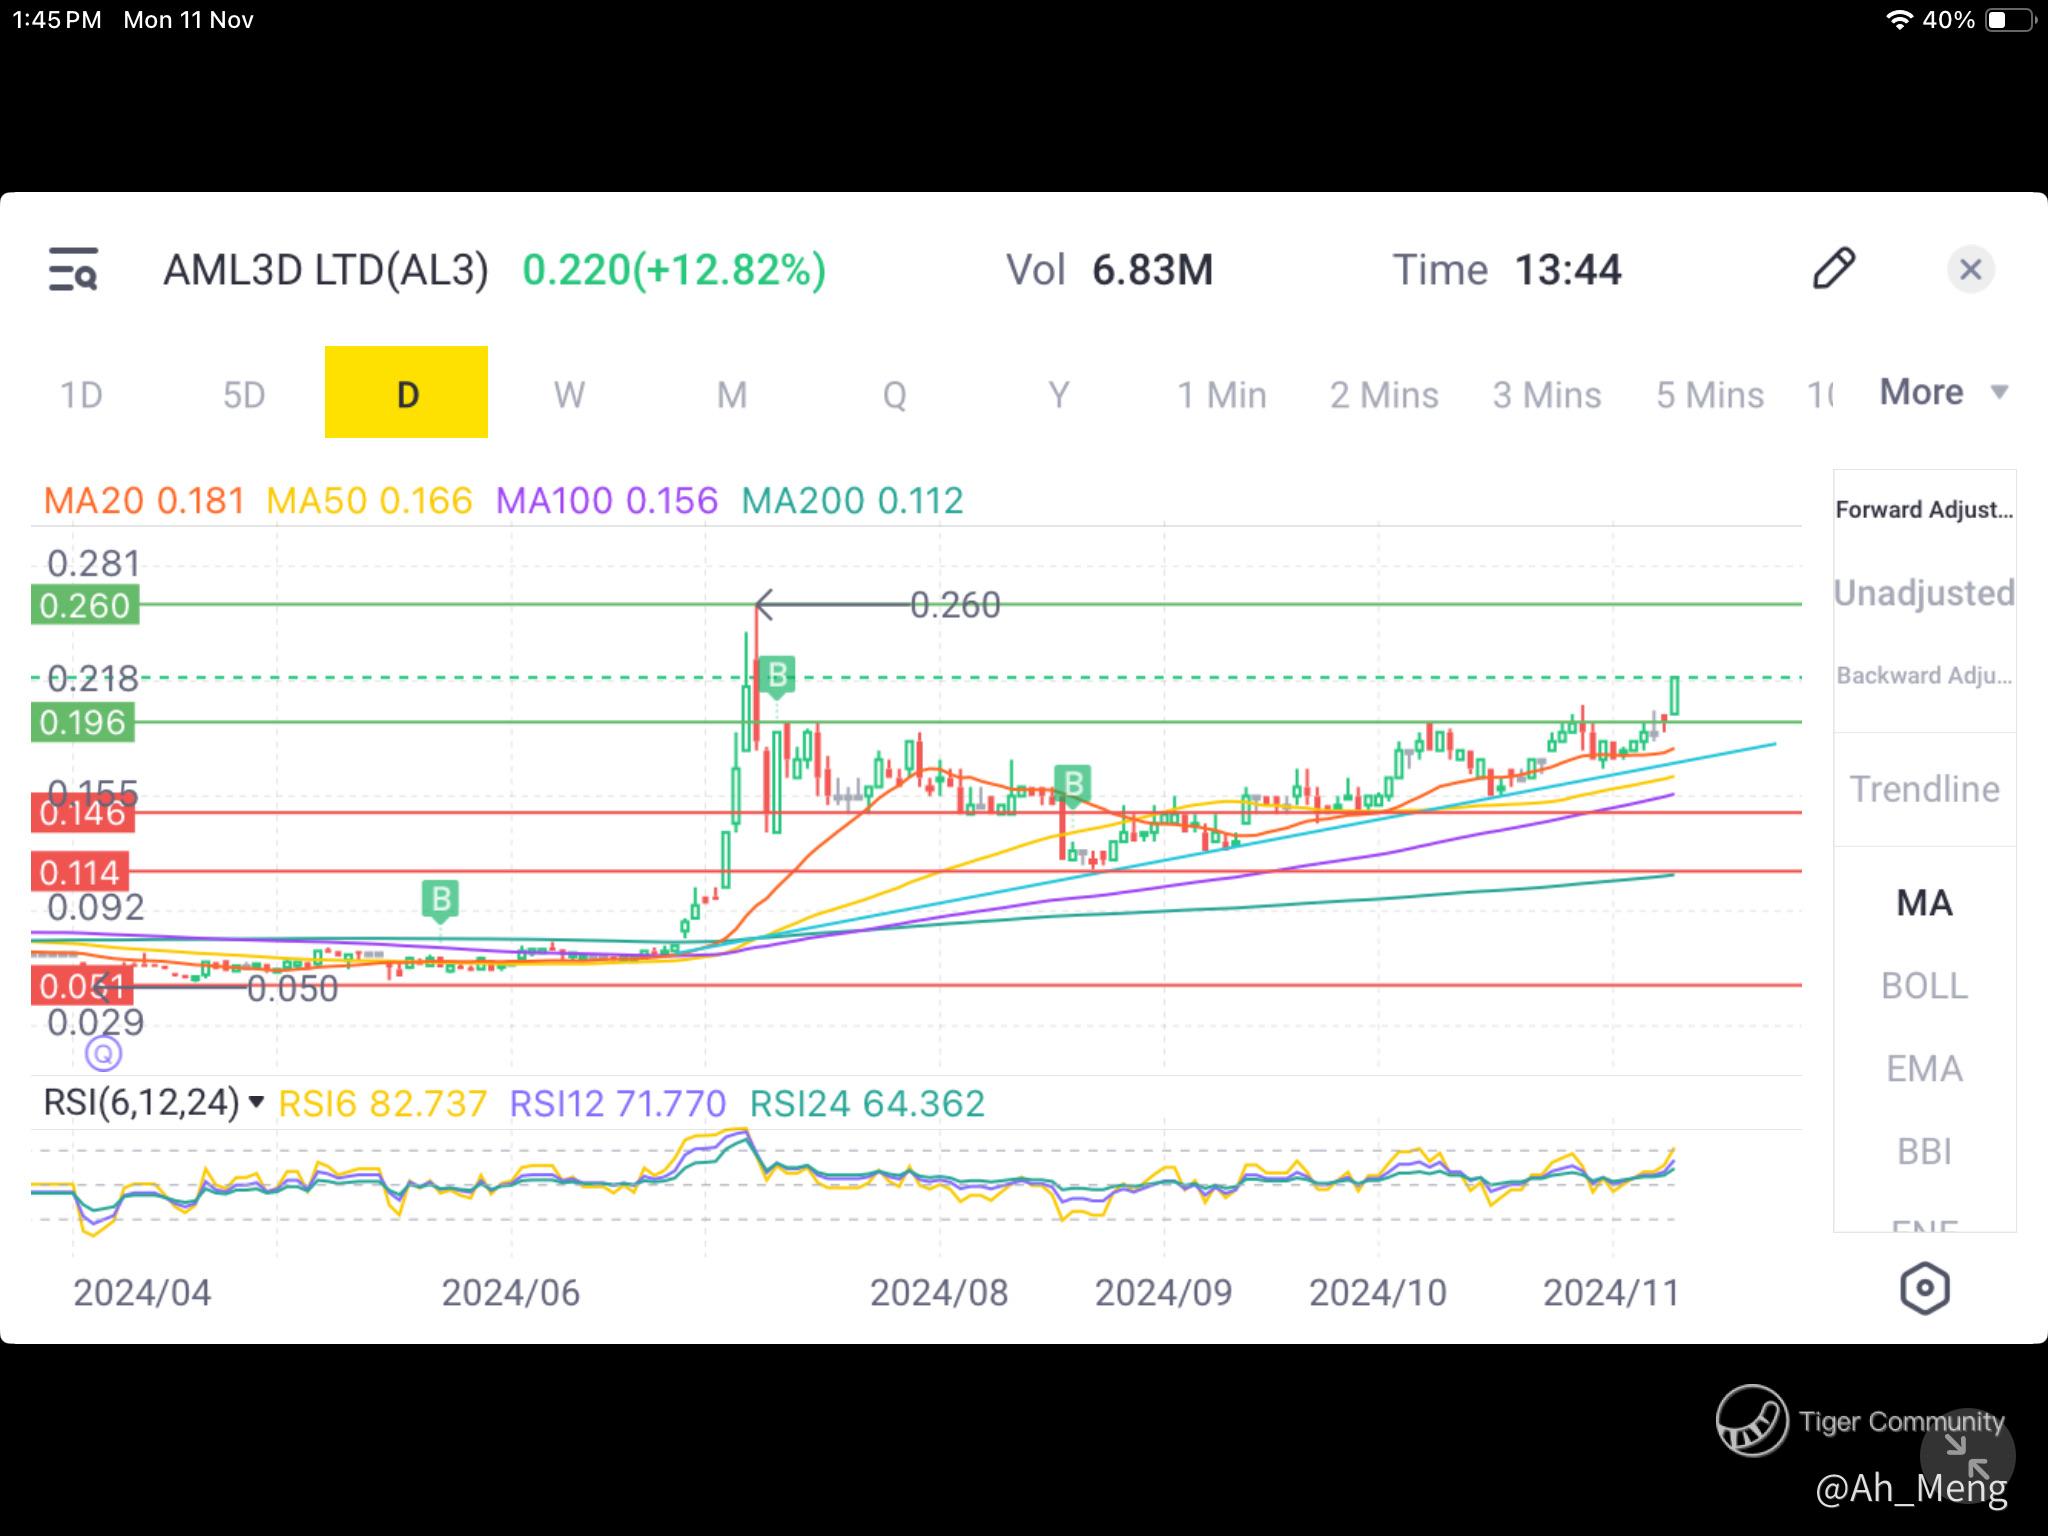The width and height of the screenshot is (2048, 1536).
Task: Open the RSI(6,12,24) indicator dropdown
Action: (x=154, y=1103)
